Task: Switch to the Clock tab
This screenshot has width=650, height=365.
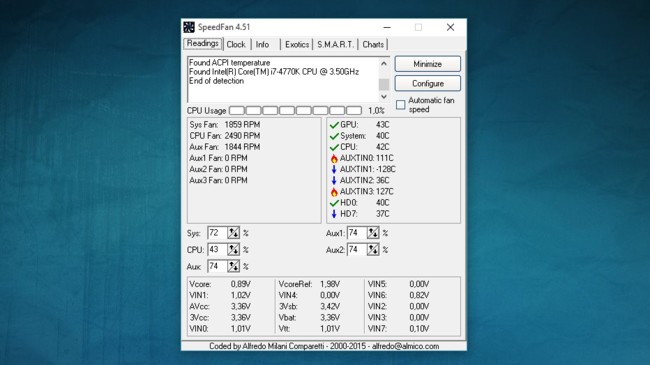Action: pos(236,44)
